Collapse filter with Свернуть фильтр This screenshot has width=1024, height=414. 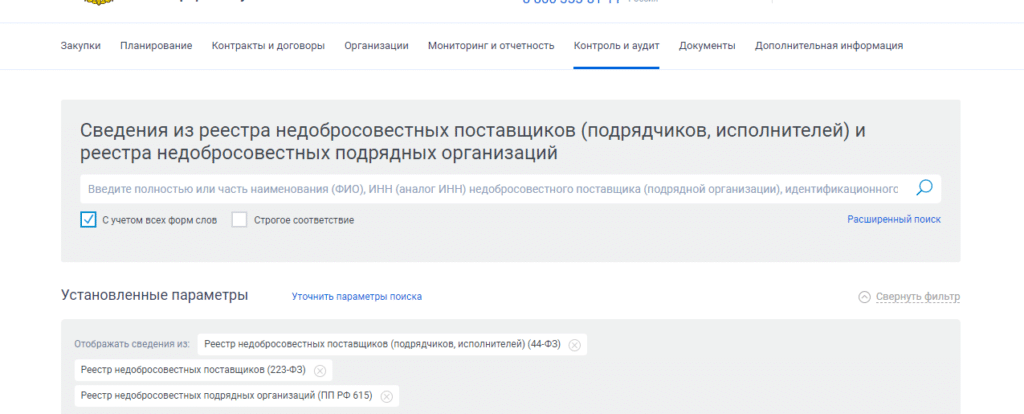[x=918, y=297]
